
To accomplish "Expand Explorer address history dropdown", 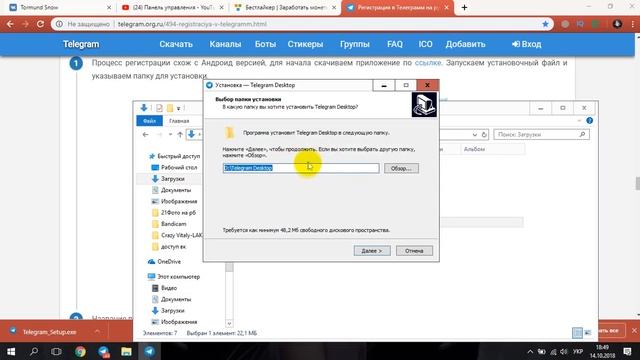I will (x=474, y=134).
